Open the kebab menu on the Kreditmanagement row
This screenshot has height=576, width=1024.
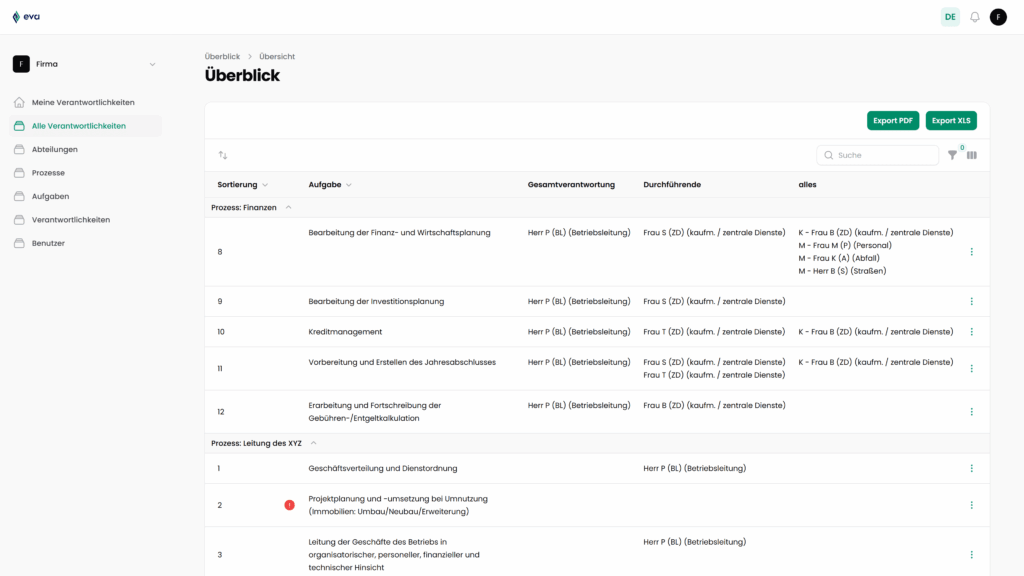pos(970,331)
